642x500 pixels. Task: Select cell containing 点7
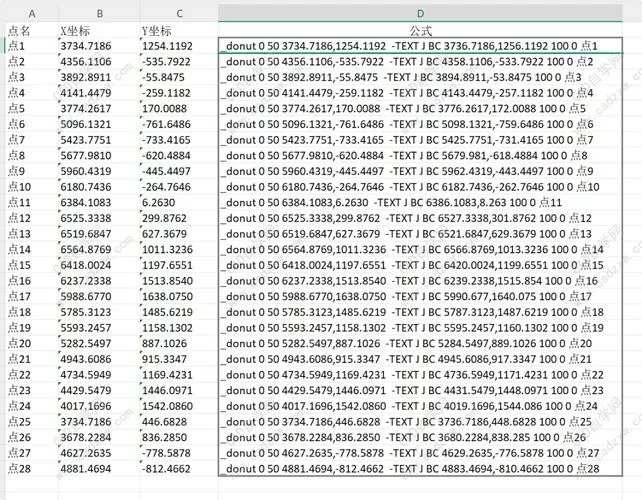click(x=32, y=140)
